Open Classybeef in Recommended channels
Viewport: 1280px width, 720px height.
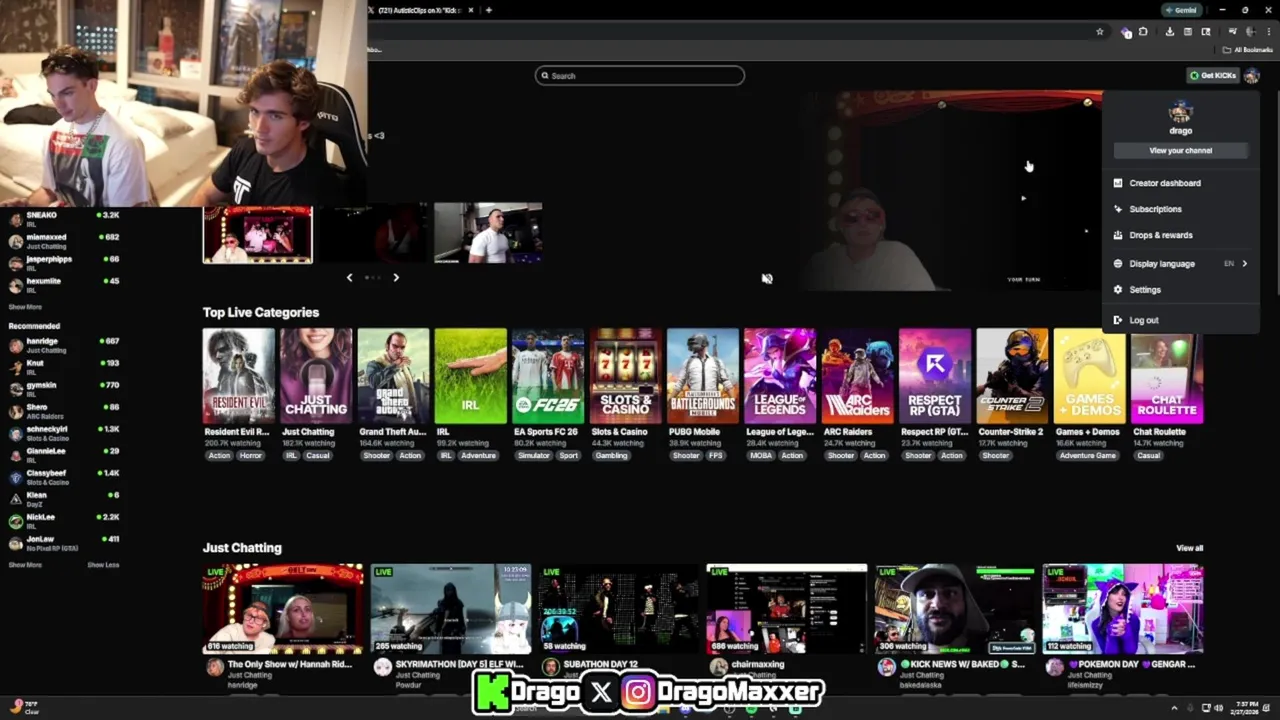point(64,477)
